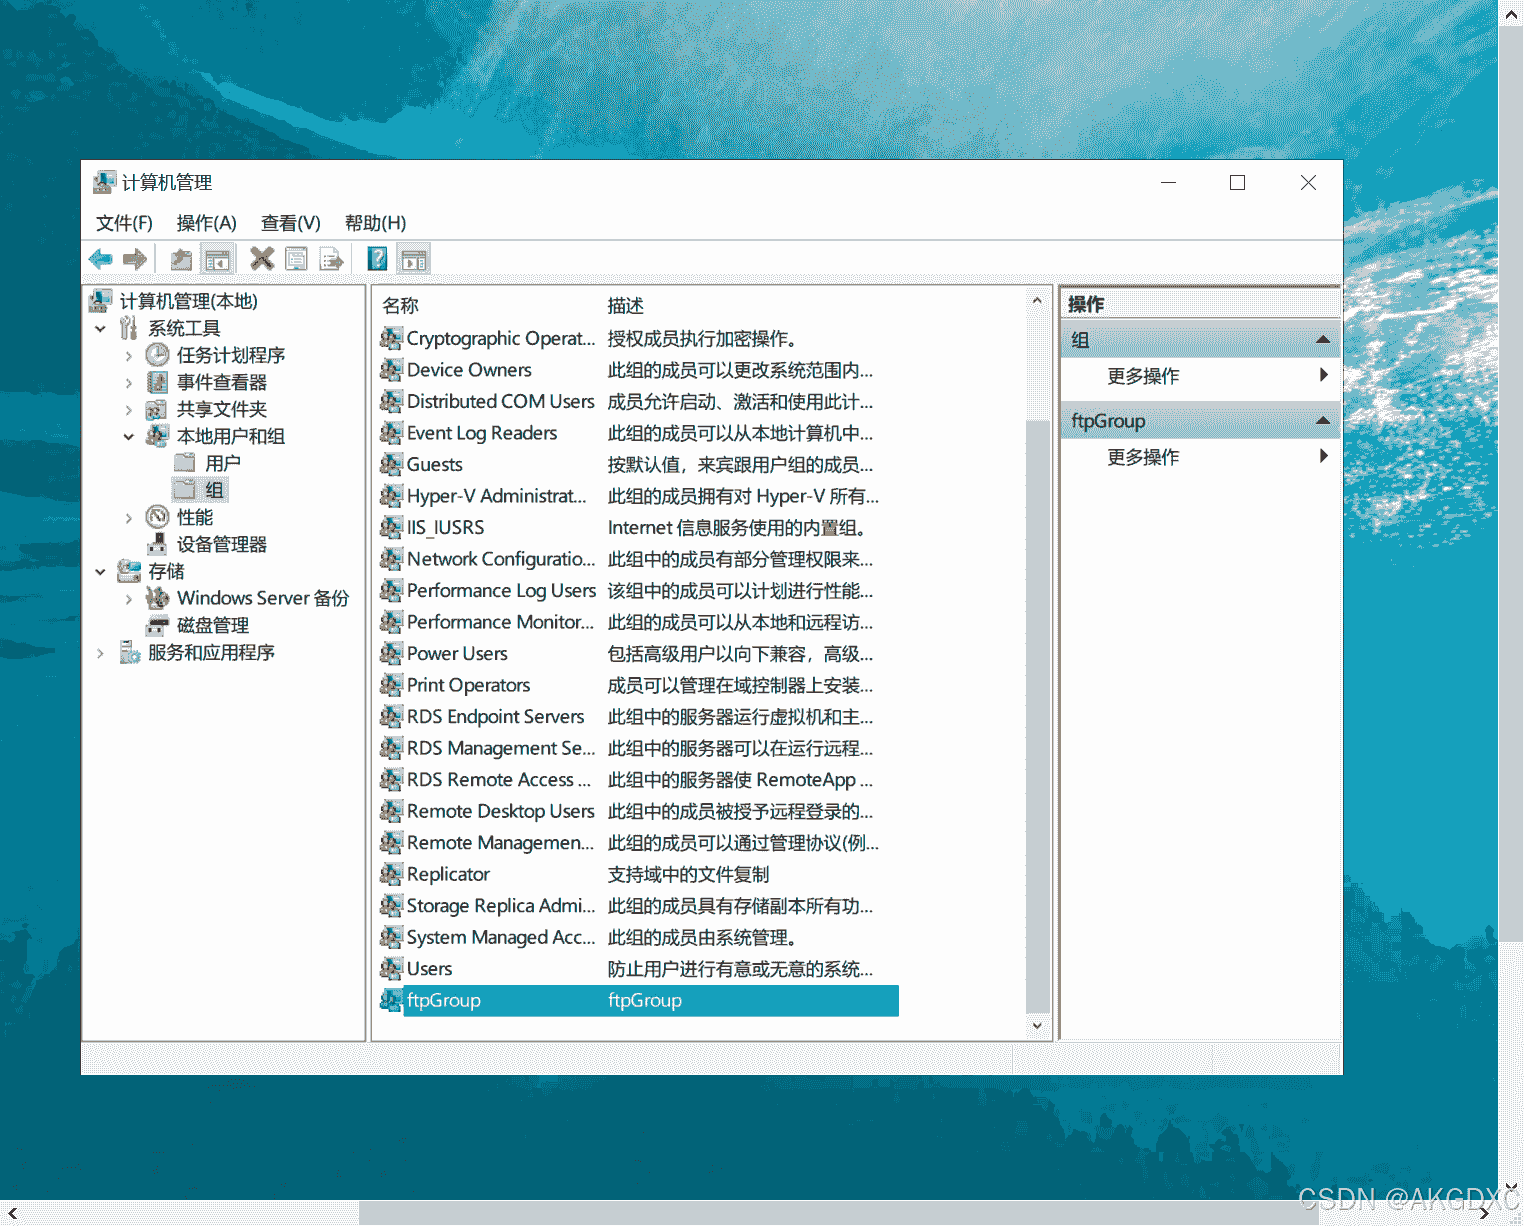1524x1226 pixels.
Task: Select 磁盘管理 in the tree
Action: 212,625
